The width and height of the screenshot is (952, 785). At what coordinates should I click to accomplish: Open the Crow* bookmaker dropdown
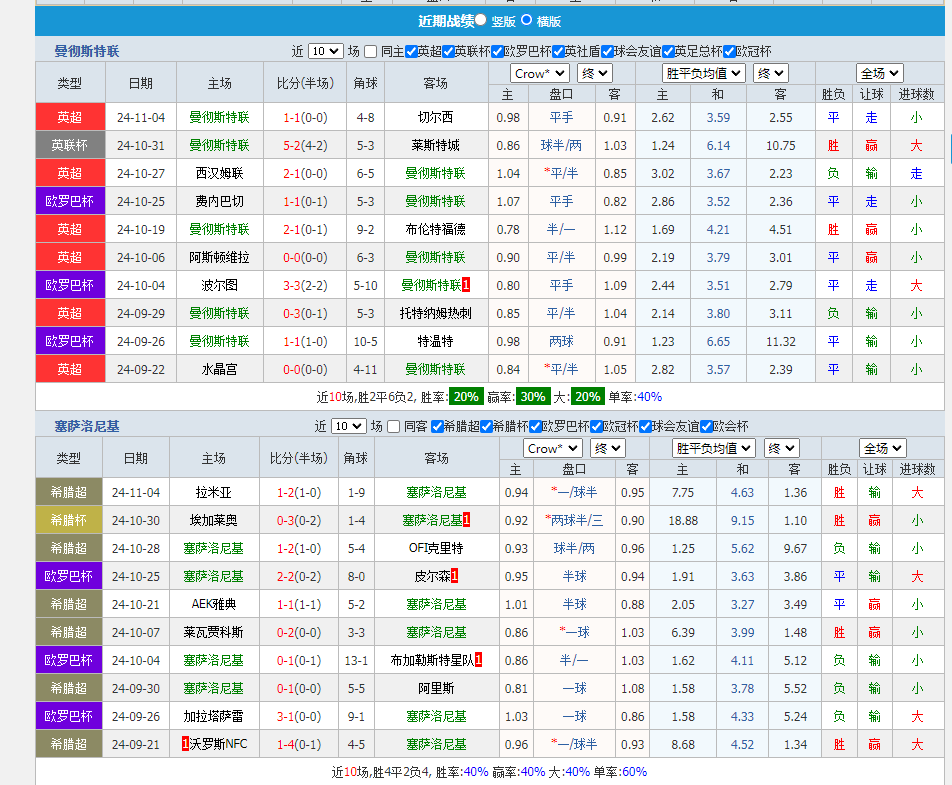(x=539, y=72)
